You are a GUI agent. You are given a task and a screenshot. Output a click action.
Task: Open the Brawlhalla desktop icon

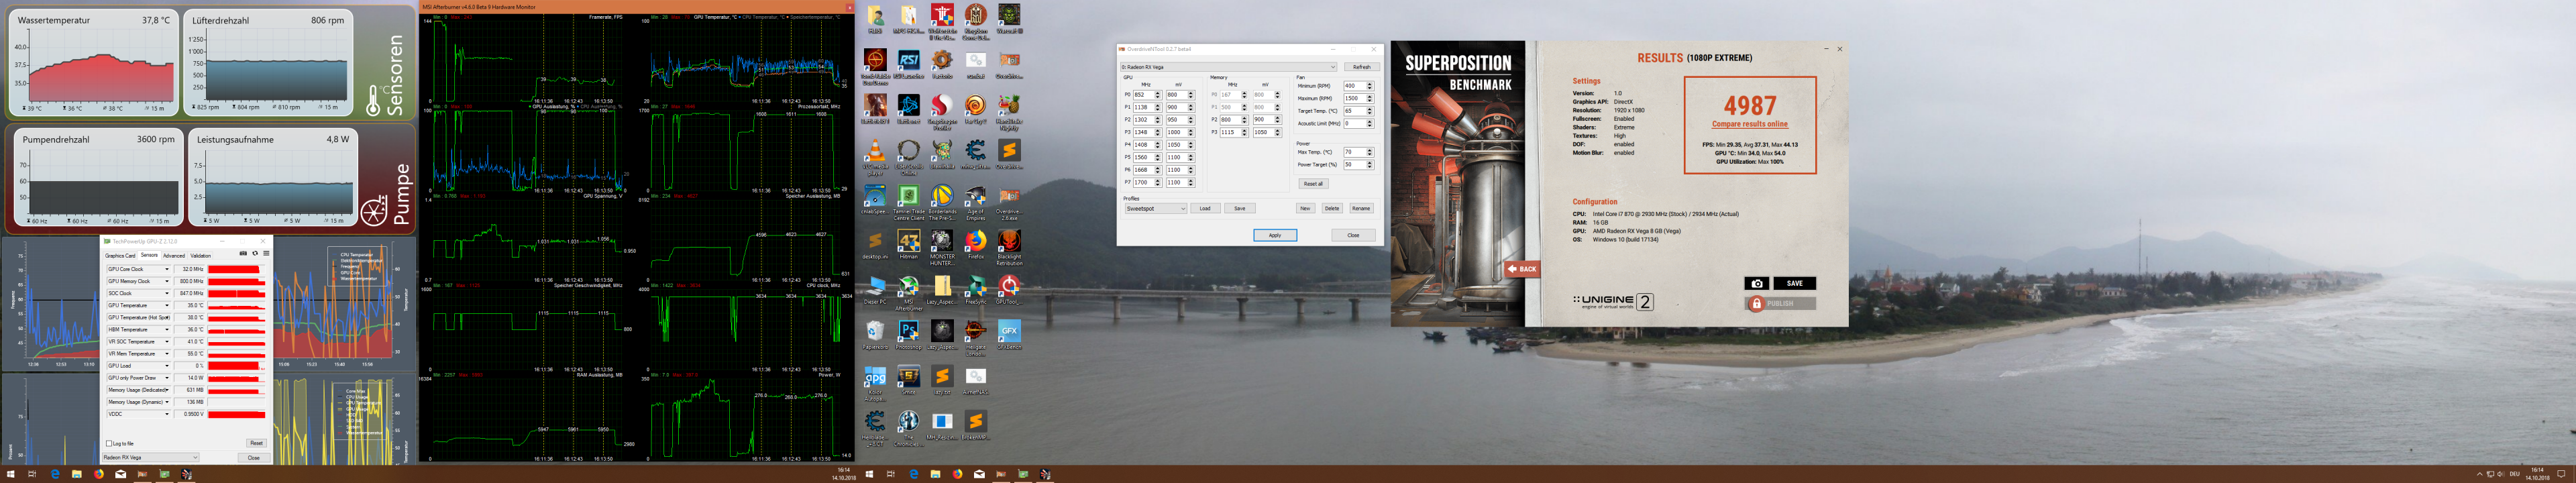point(942,154)
